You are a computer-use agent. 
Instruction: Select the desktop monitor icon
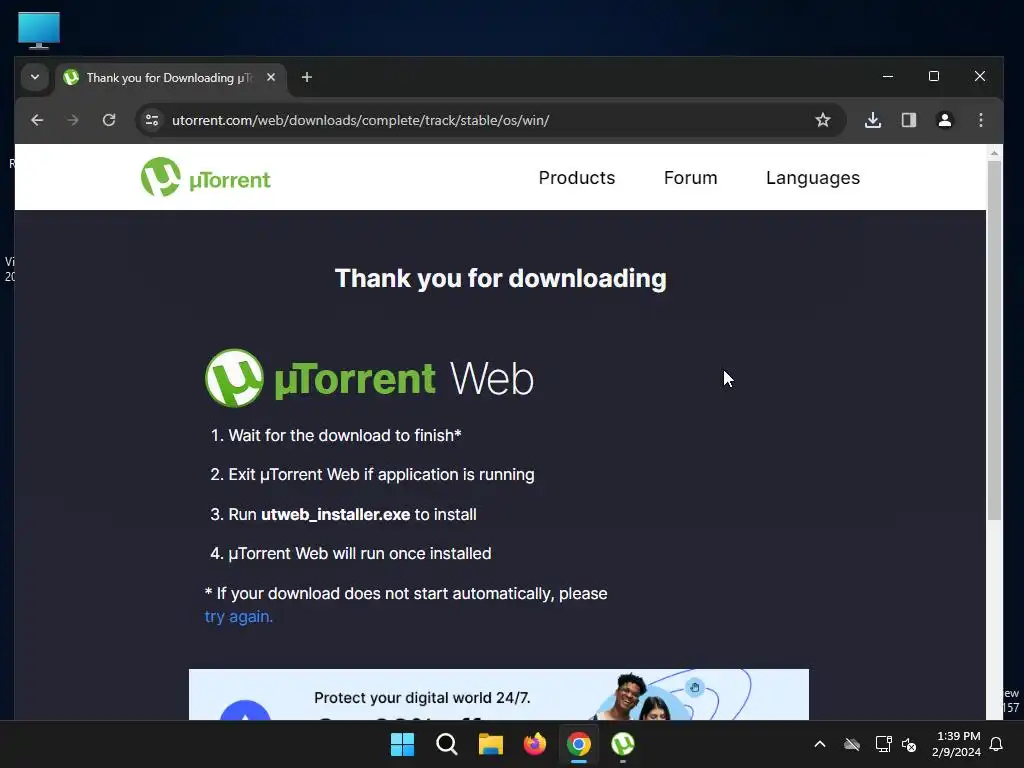coord(39,30)
